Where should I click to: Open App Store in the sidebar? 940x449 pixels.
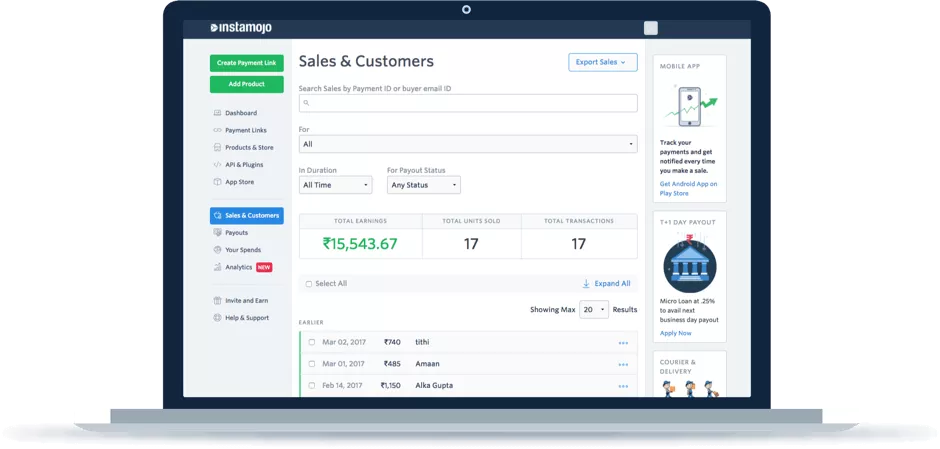[239, 182]
